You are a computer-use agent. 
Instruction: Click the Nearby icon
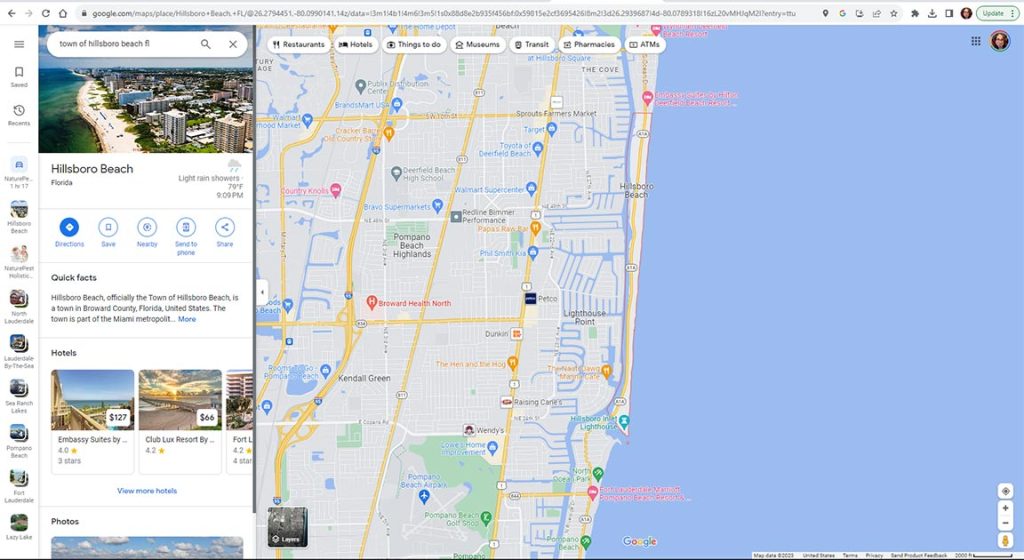(x=147, y=232)
